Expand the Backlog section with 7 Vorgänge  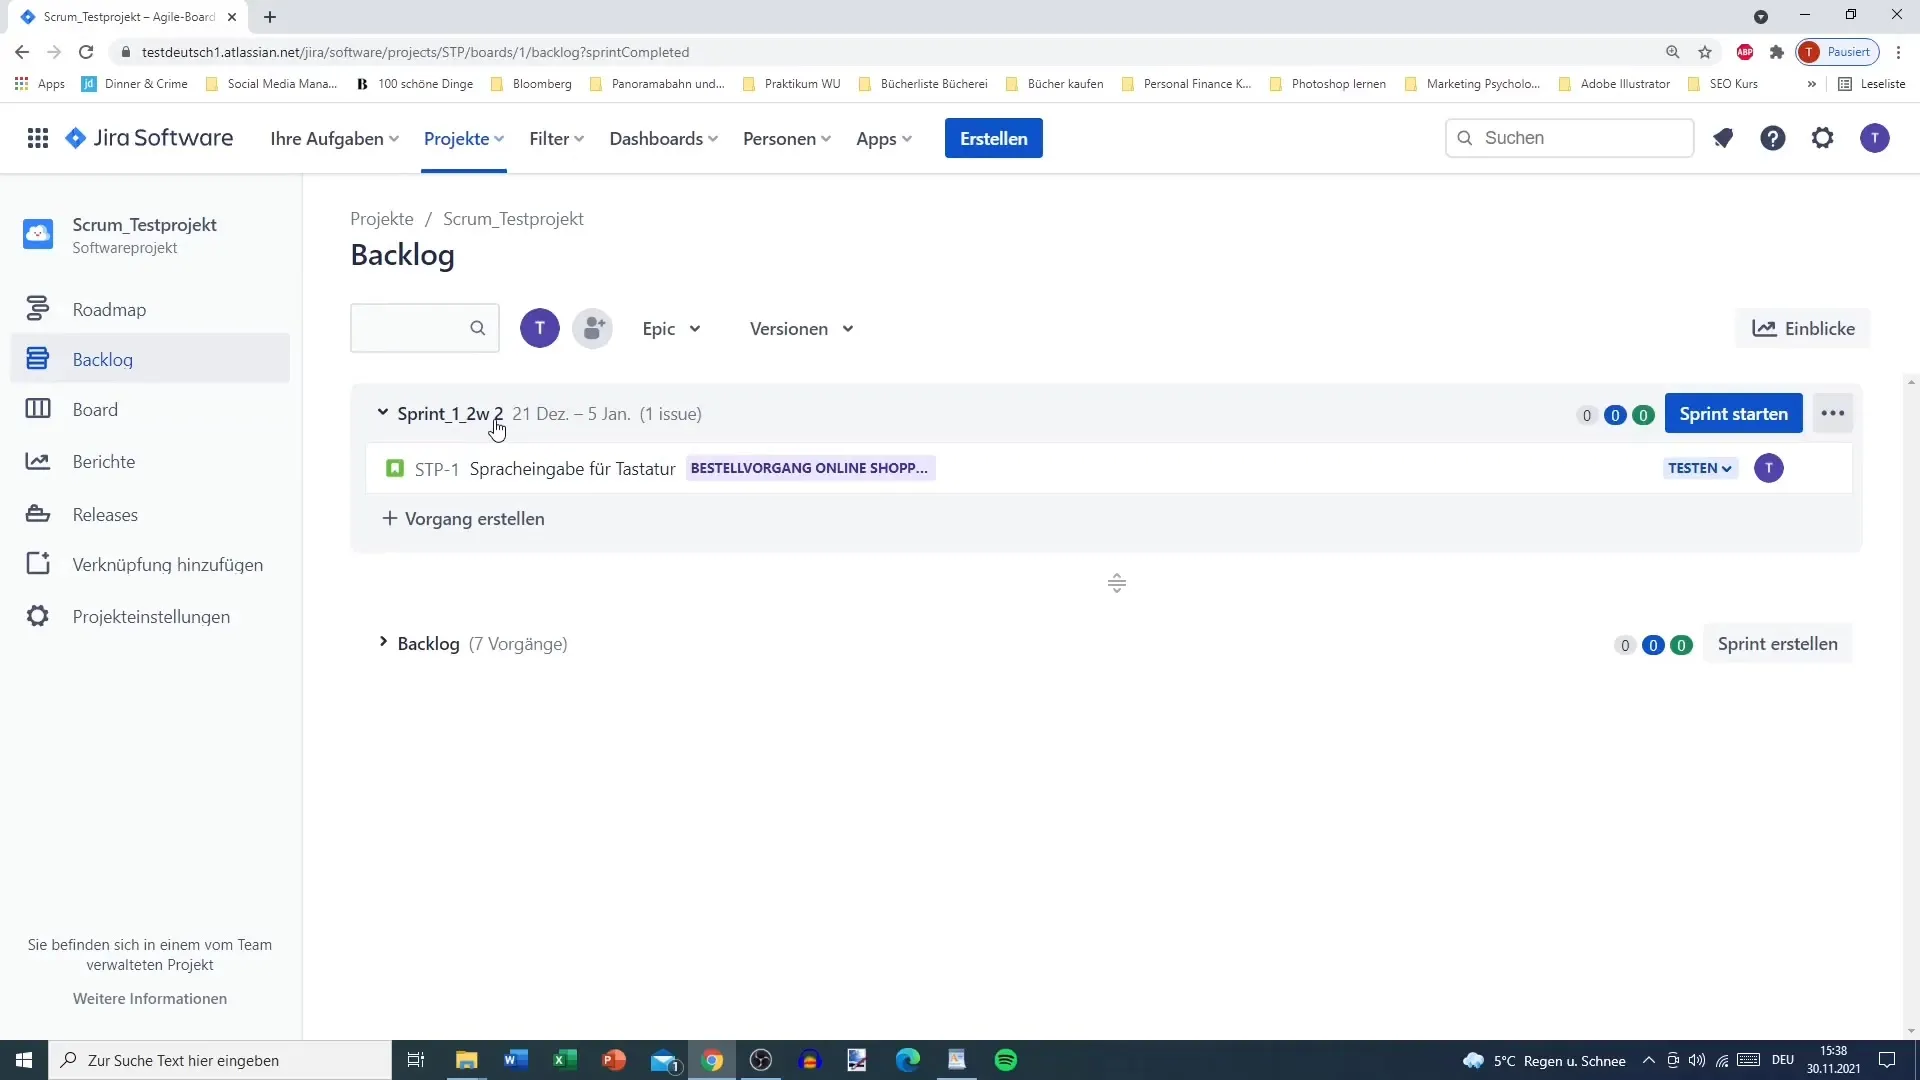385,644
